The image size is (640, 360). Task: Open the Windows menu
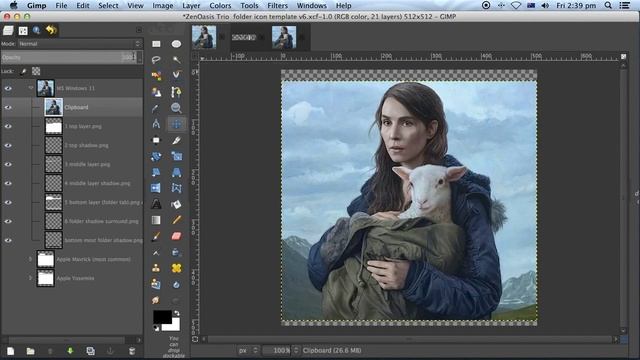[311, 6]
